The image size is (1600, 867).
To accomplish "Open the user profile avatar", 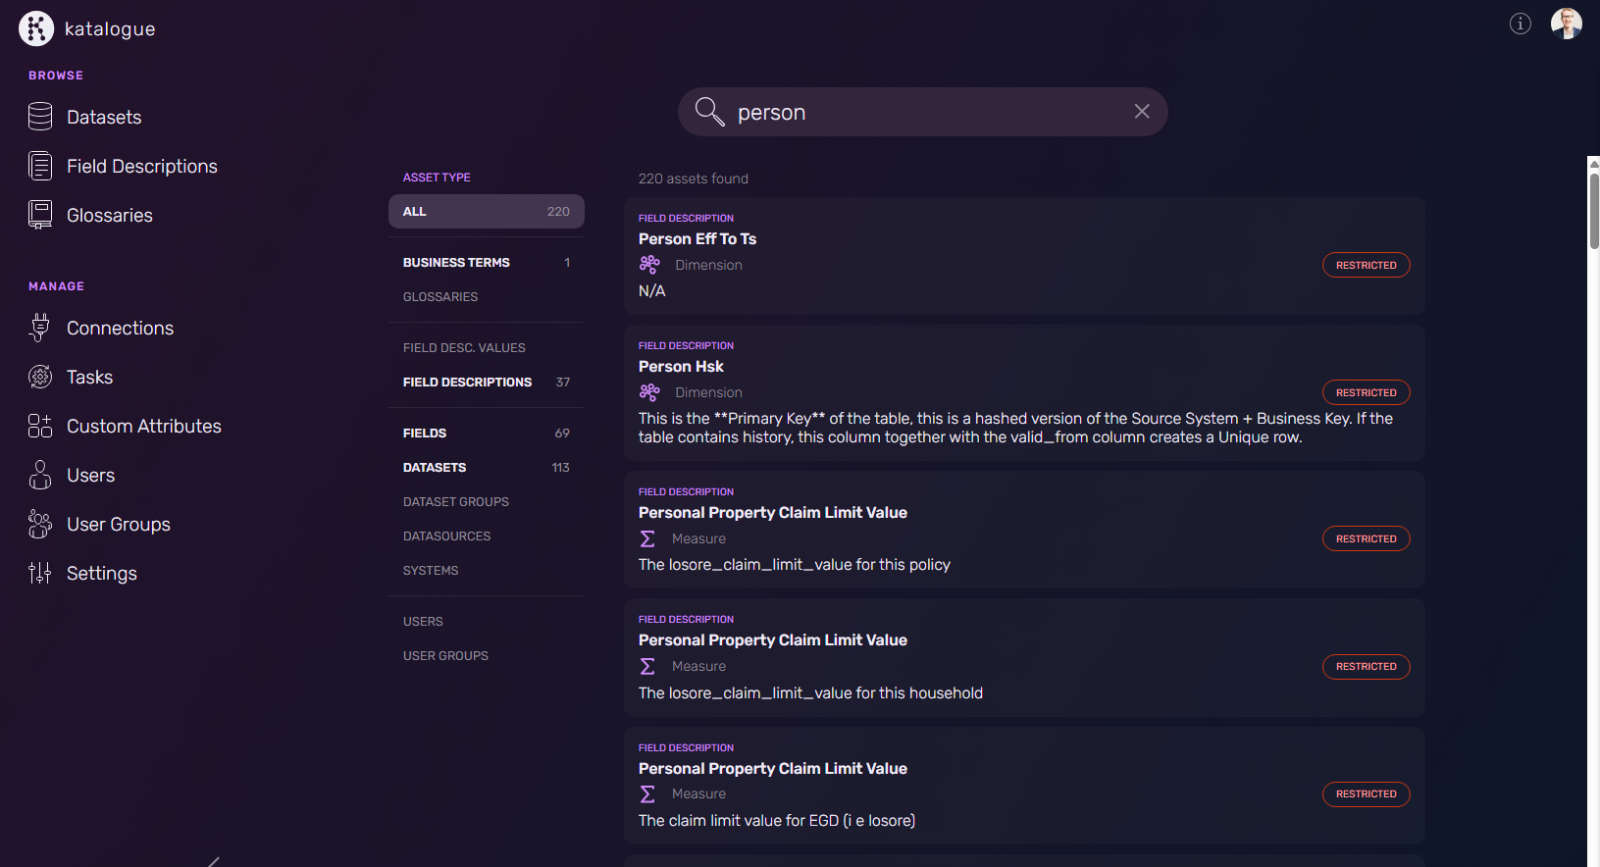I will tap(1566, 24).
